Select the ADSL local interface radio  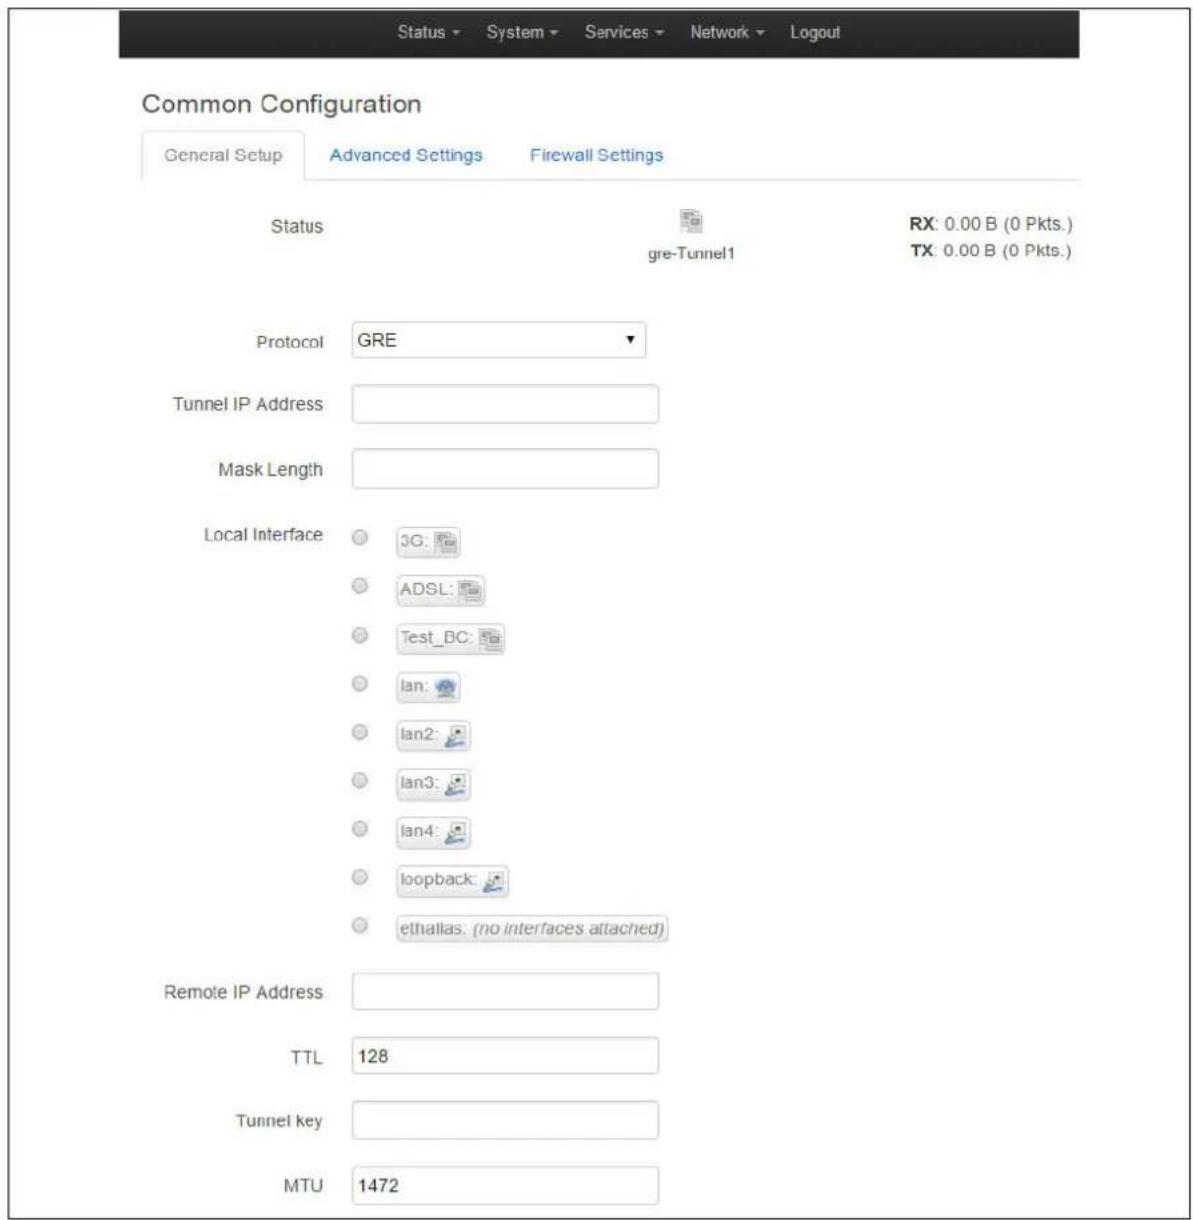[360, 586]
